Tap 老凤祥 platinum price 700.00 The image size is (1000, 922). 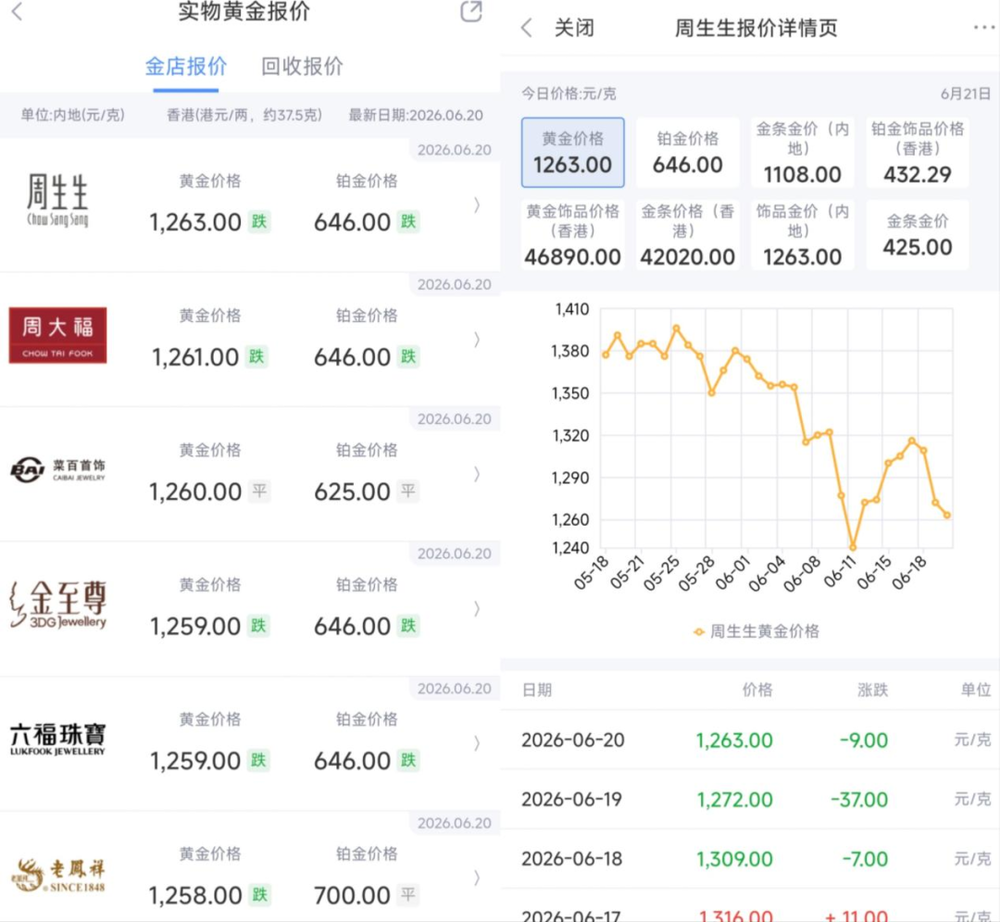click(352, 895)
